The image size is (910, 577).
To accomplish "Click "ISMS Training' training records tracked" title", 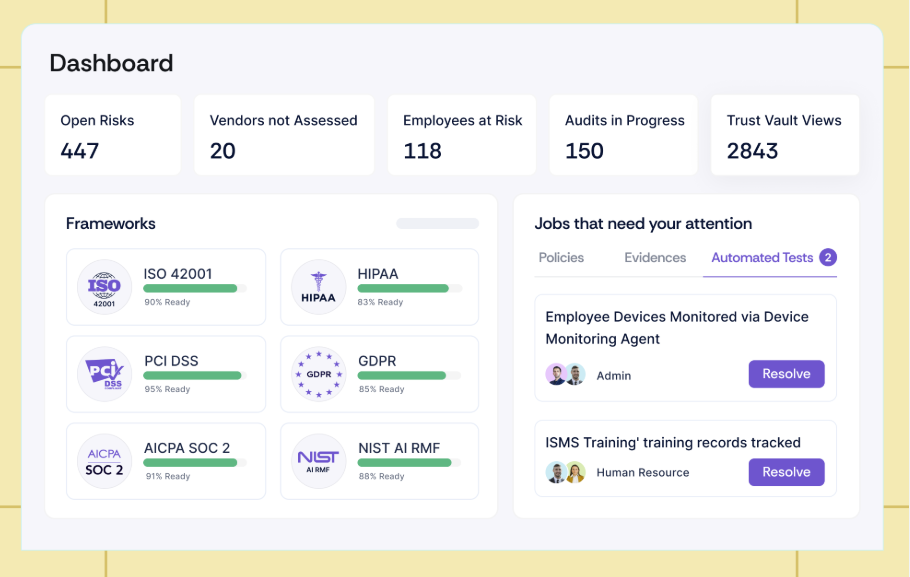I will pos(673,443).
